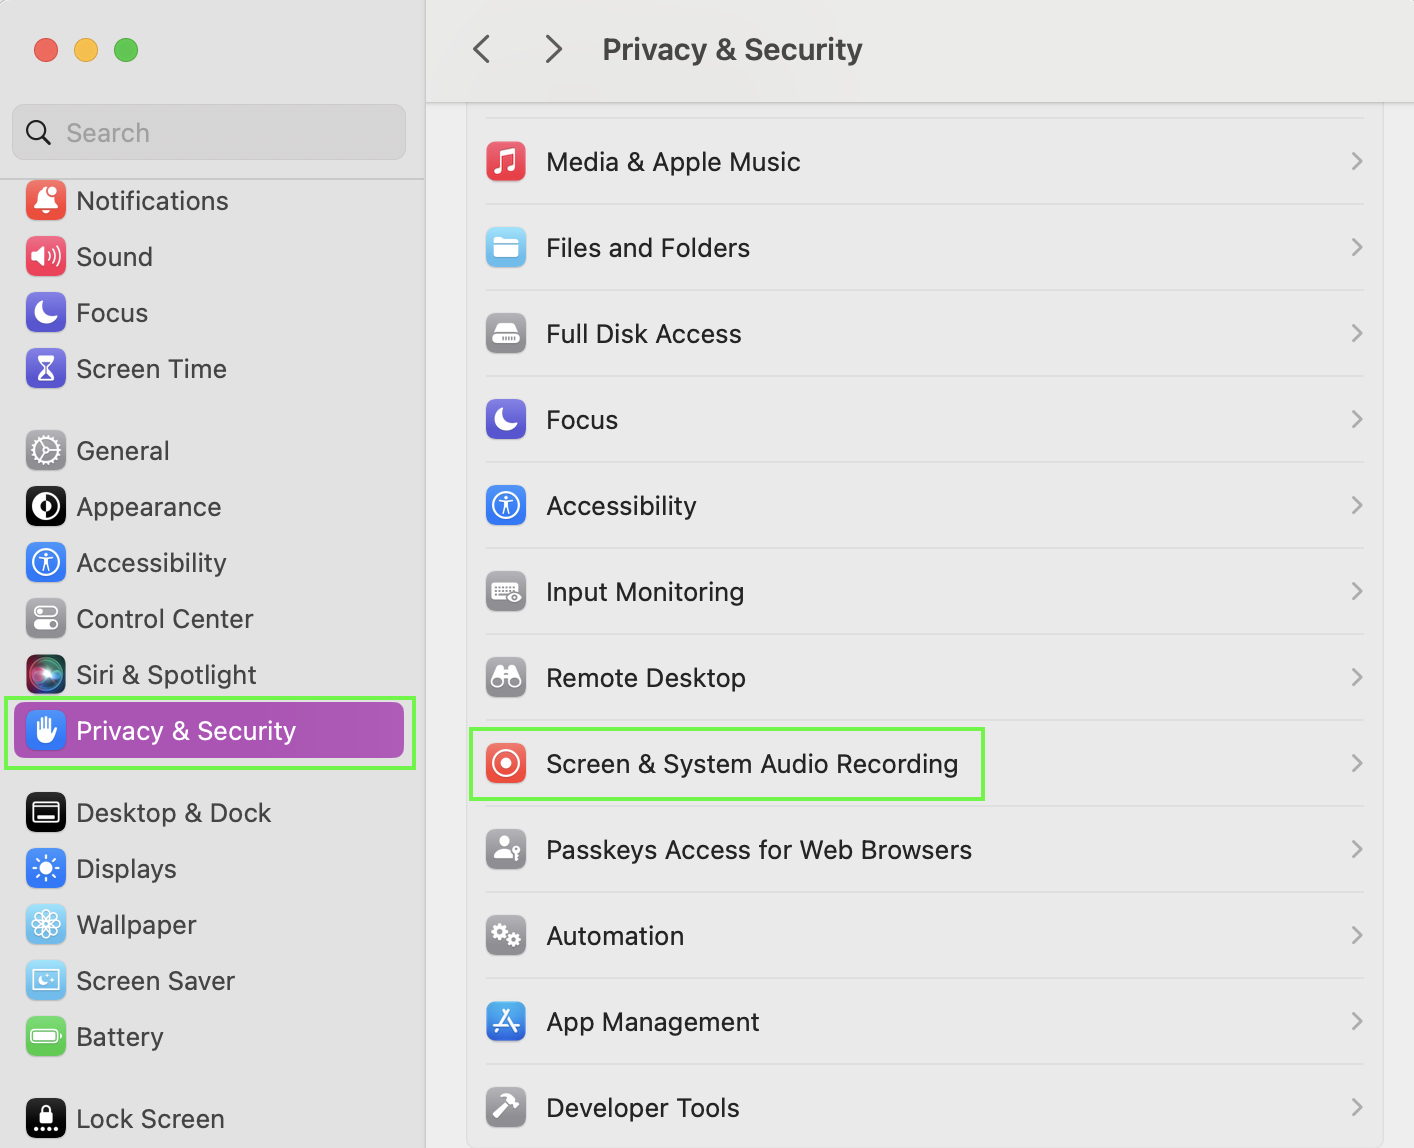Screen dimensions: 1414x1148
Task: Click the Media & Apple Music icon
Action: (x=506, y=162)
